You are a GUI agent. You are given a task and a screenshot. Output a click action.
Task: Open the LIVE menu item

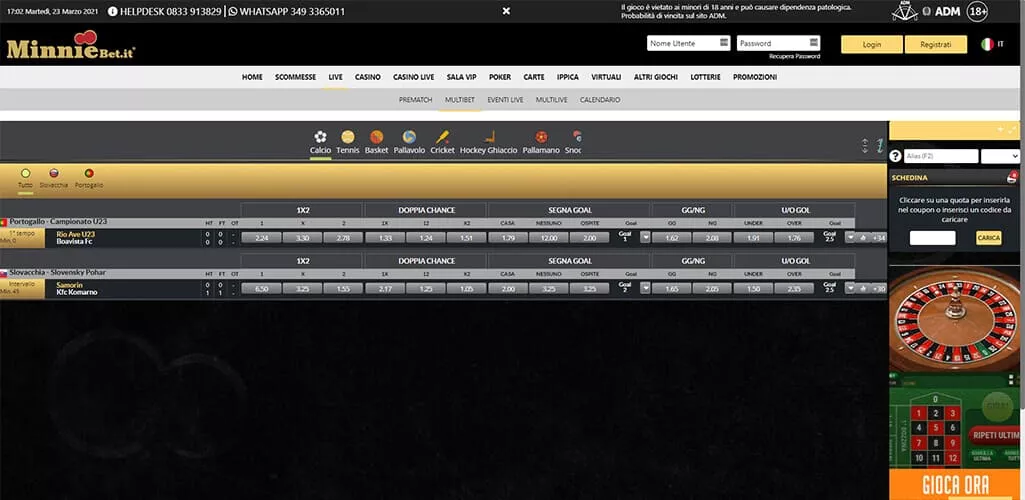pos(335,77)
